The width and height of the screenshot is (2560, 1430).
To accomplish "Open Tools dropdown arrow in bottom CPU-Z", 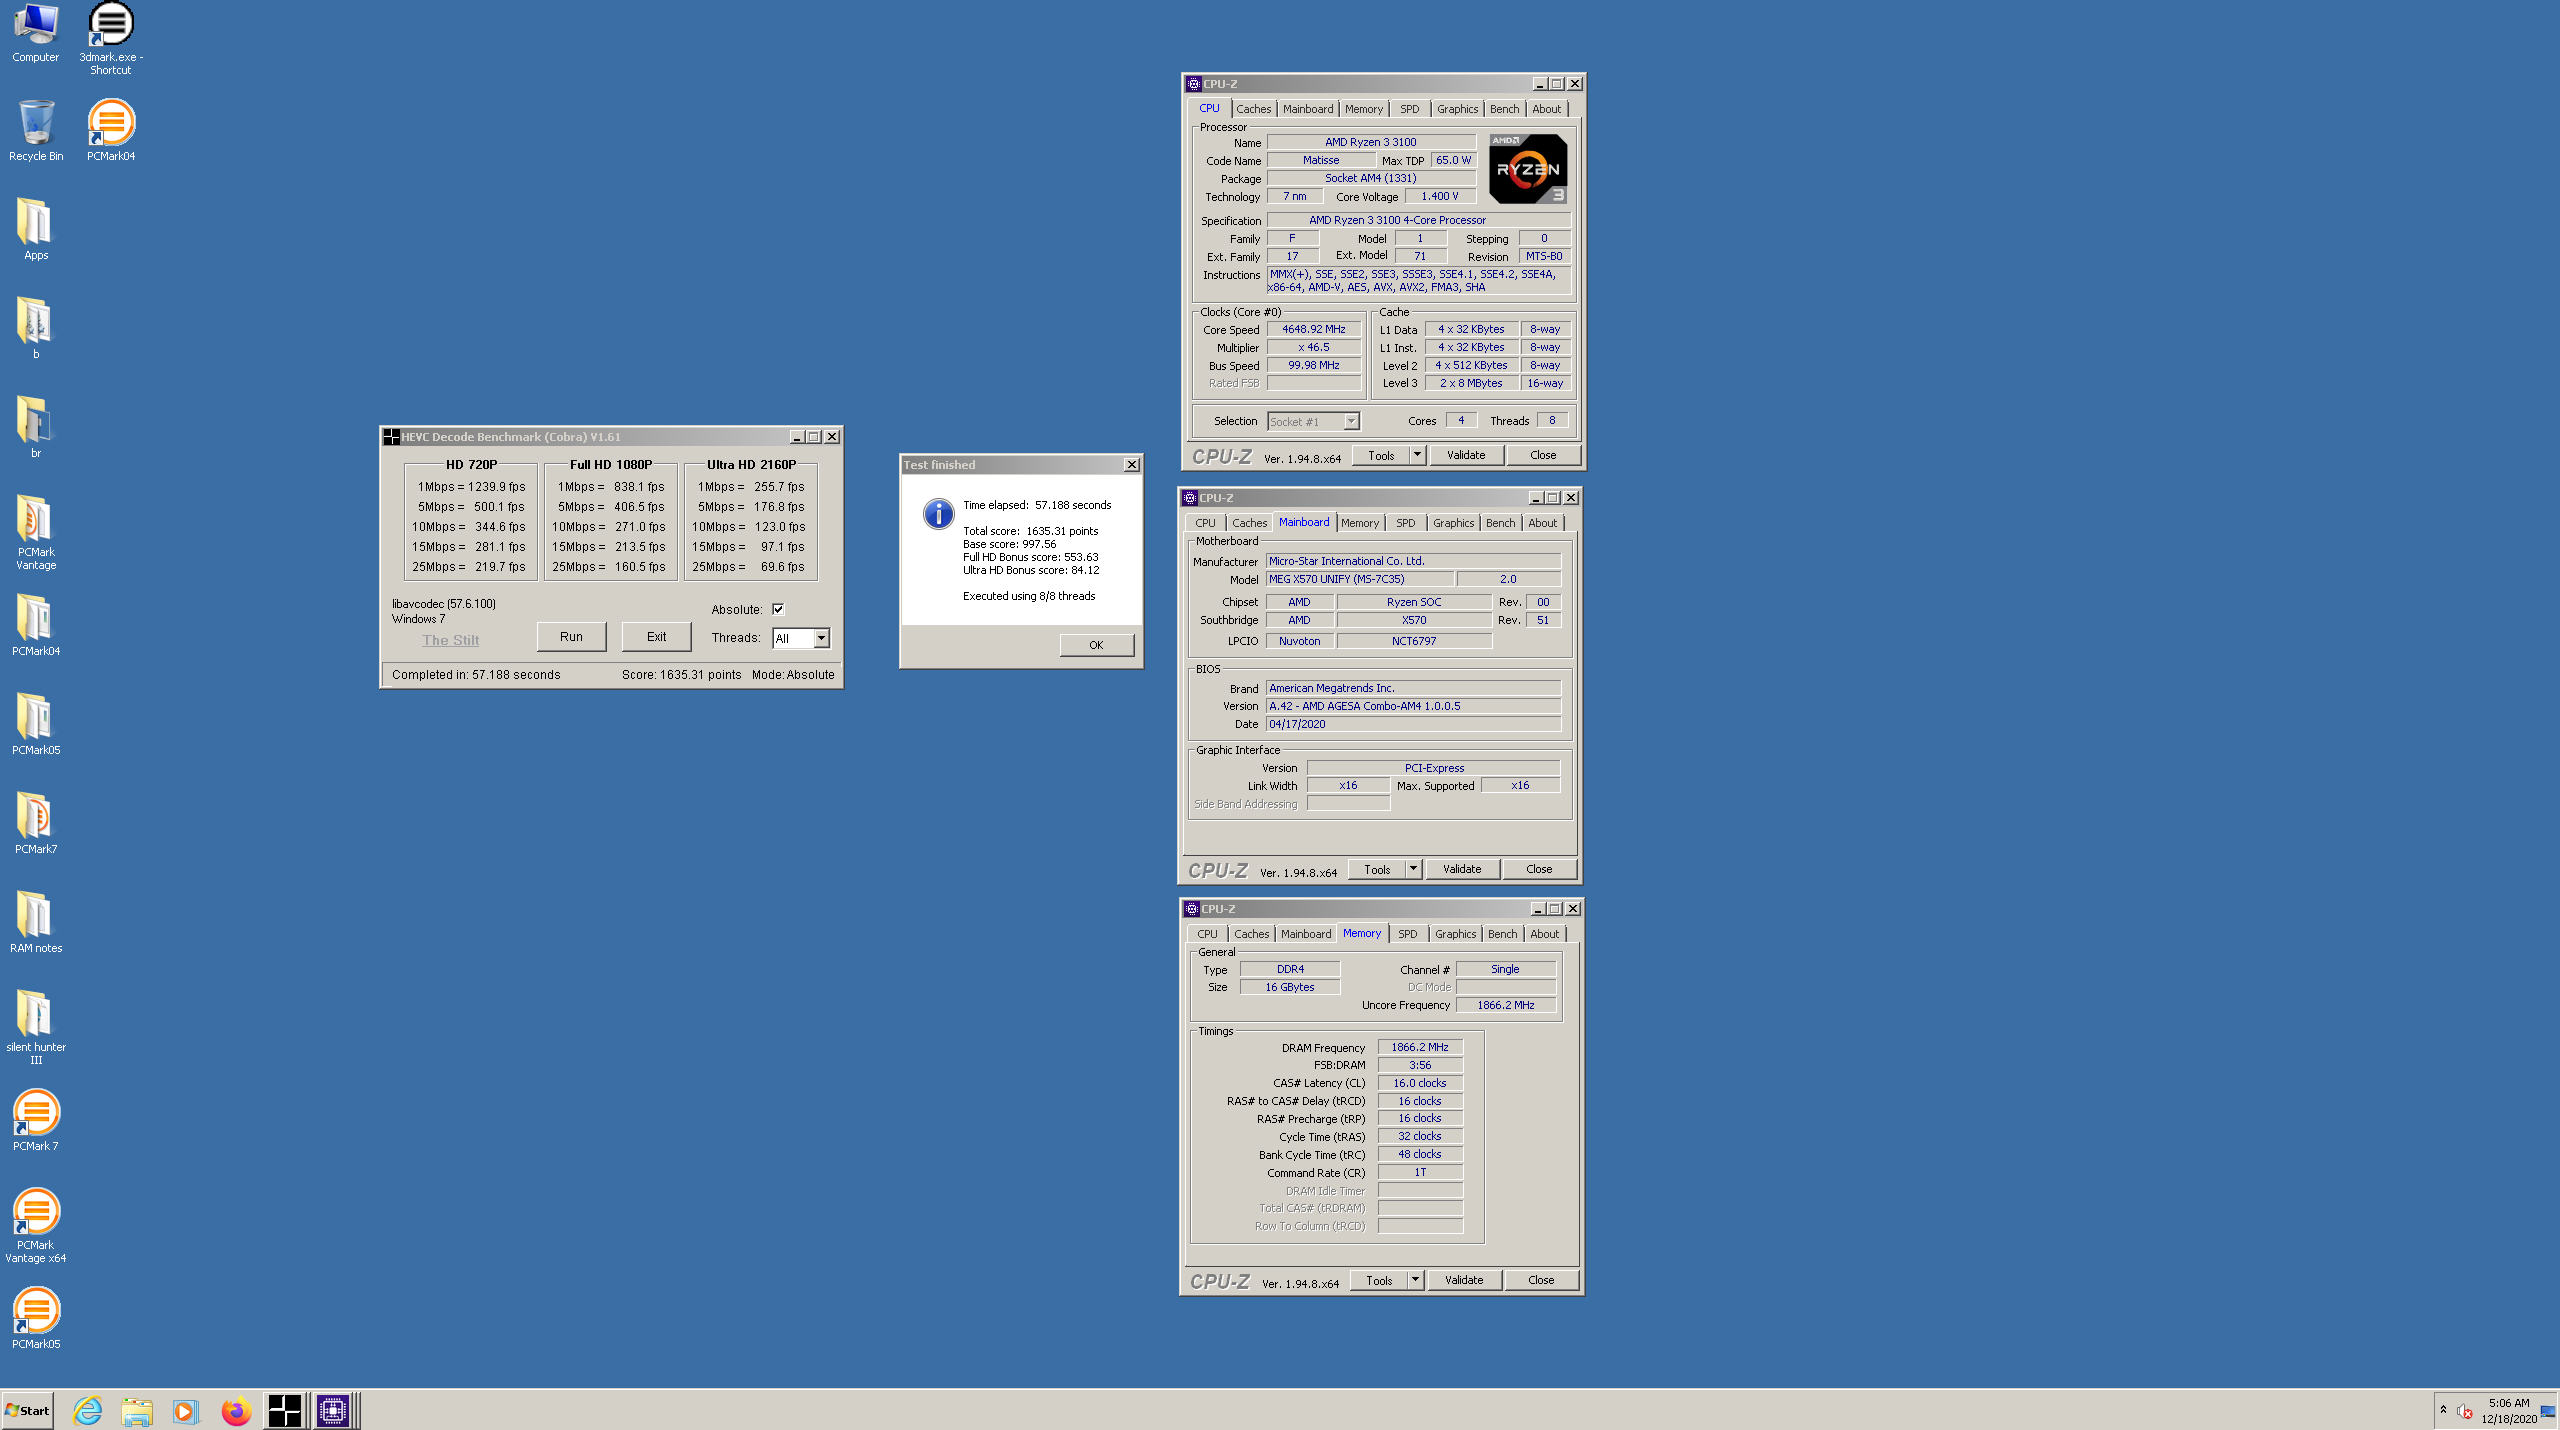I will 1414,1280.
